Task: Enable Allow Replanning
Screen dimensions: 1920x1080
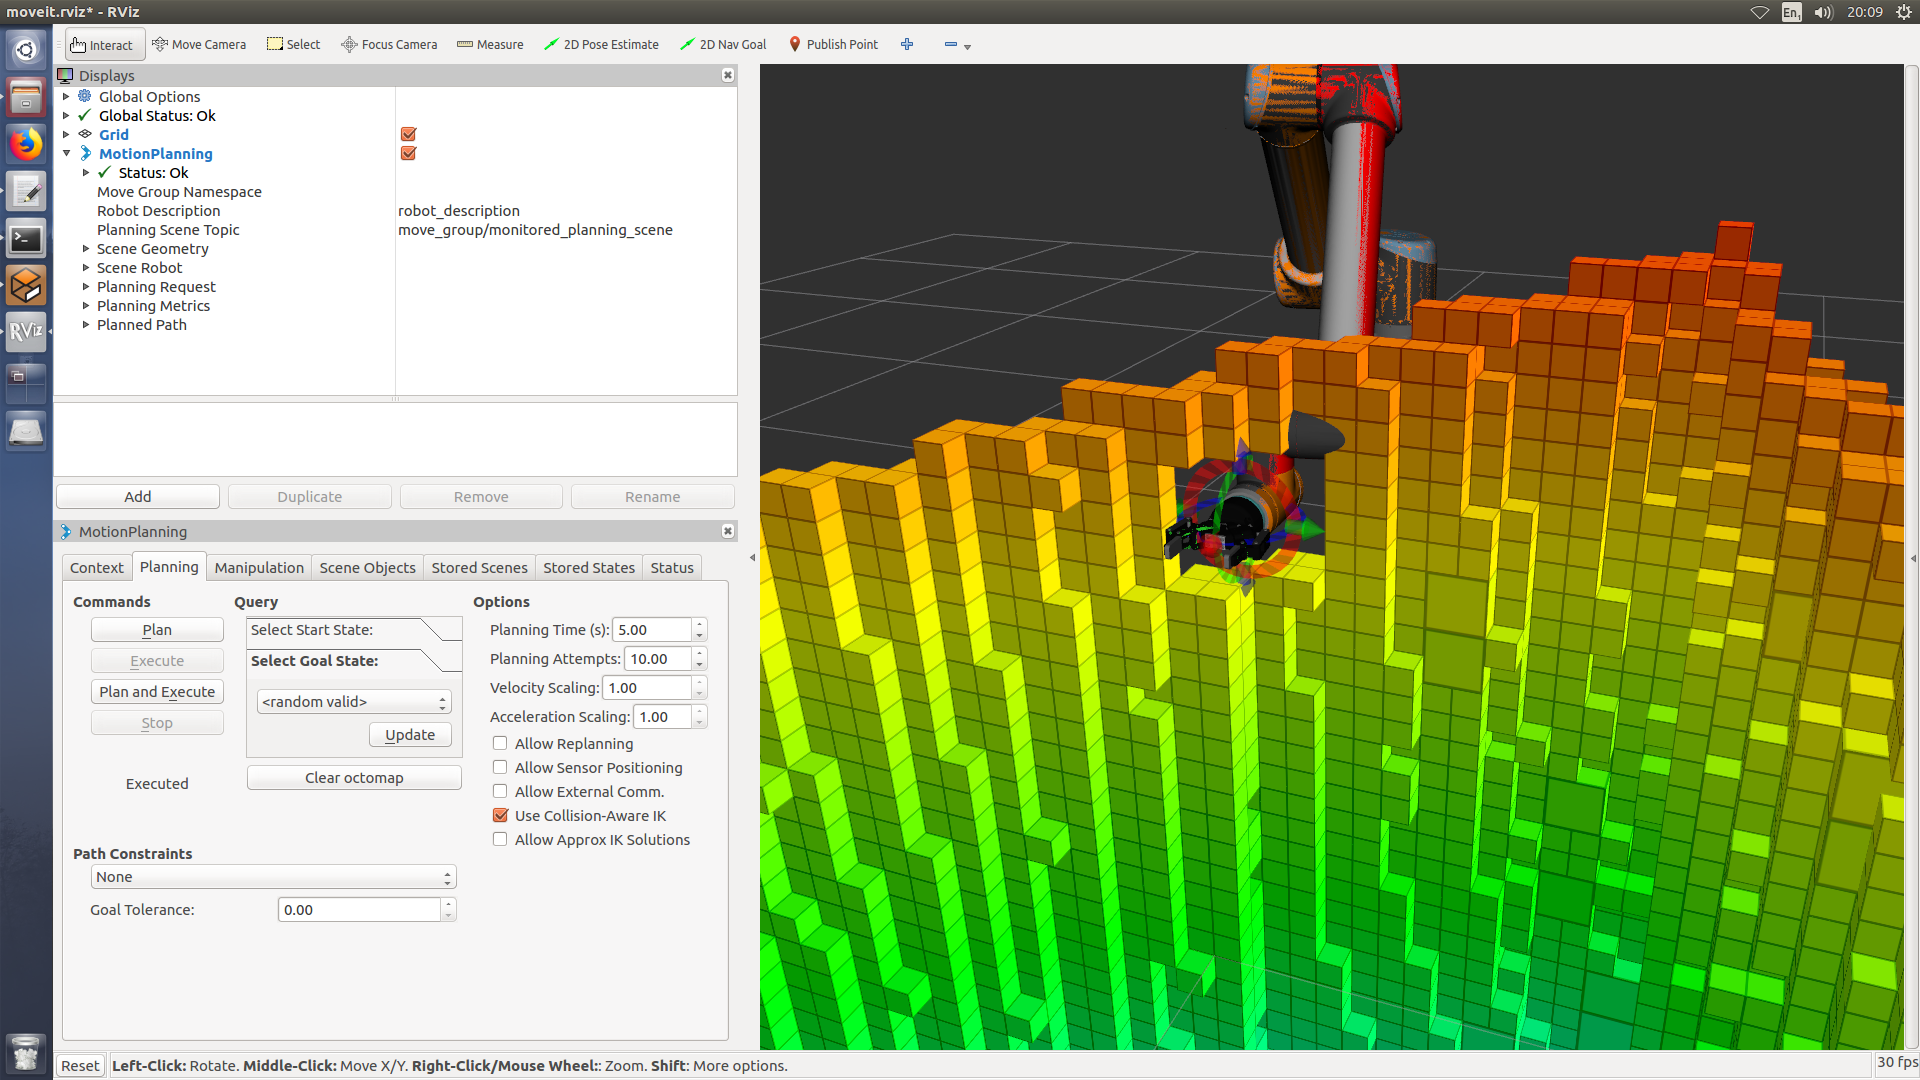Action: tap(500, 743)
